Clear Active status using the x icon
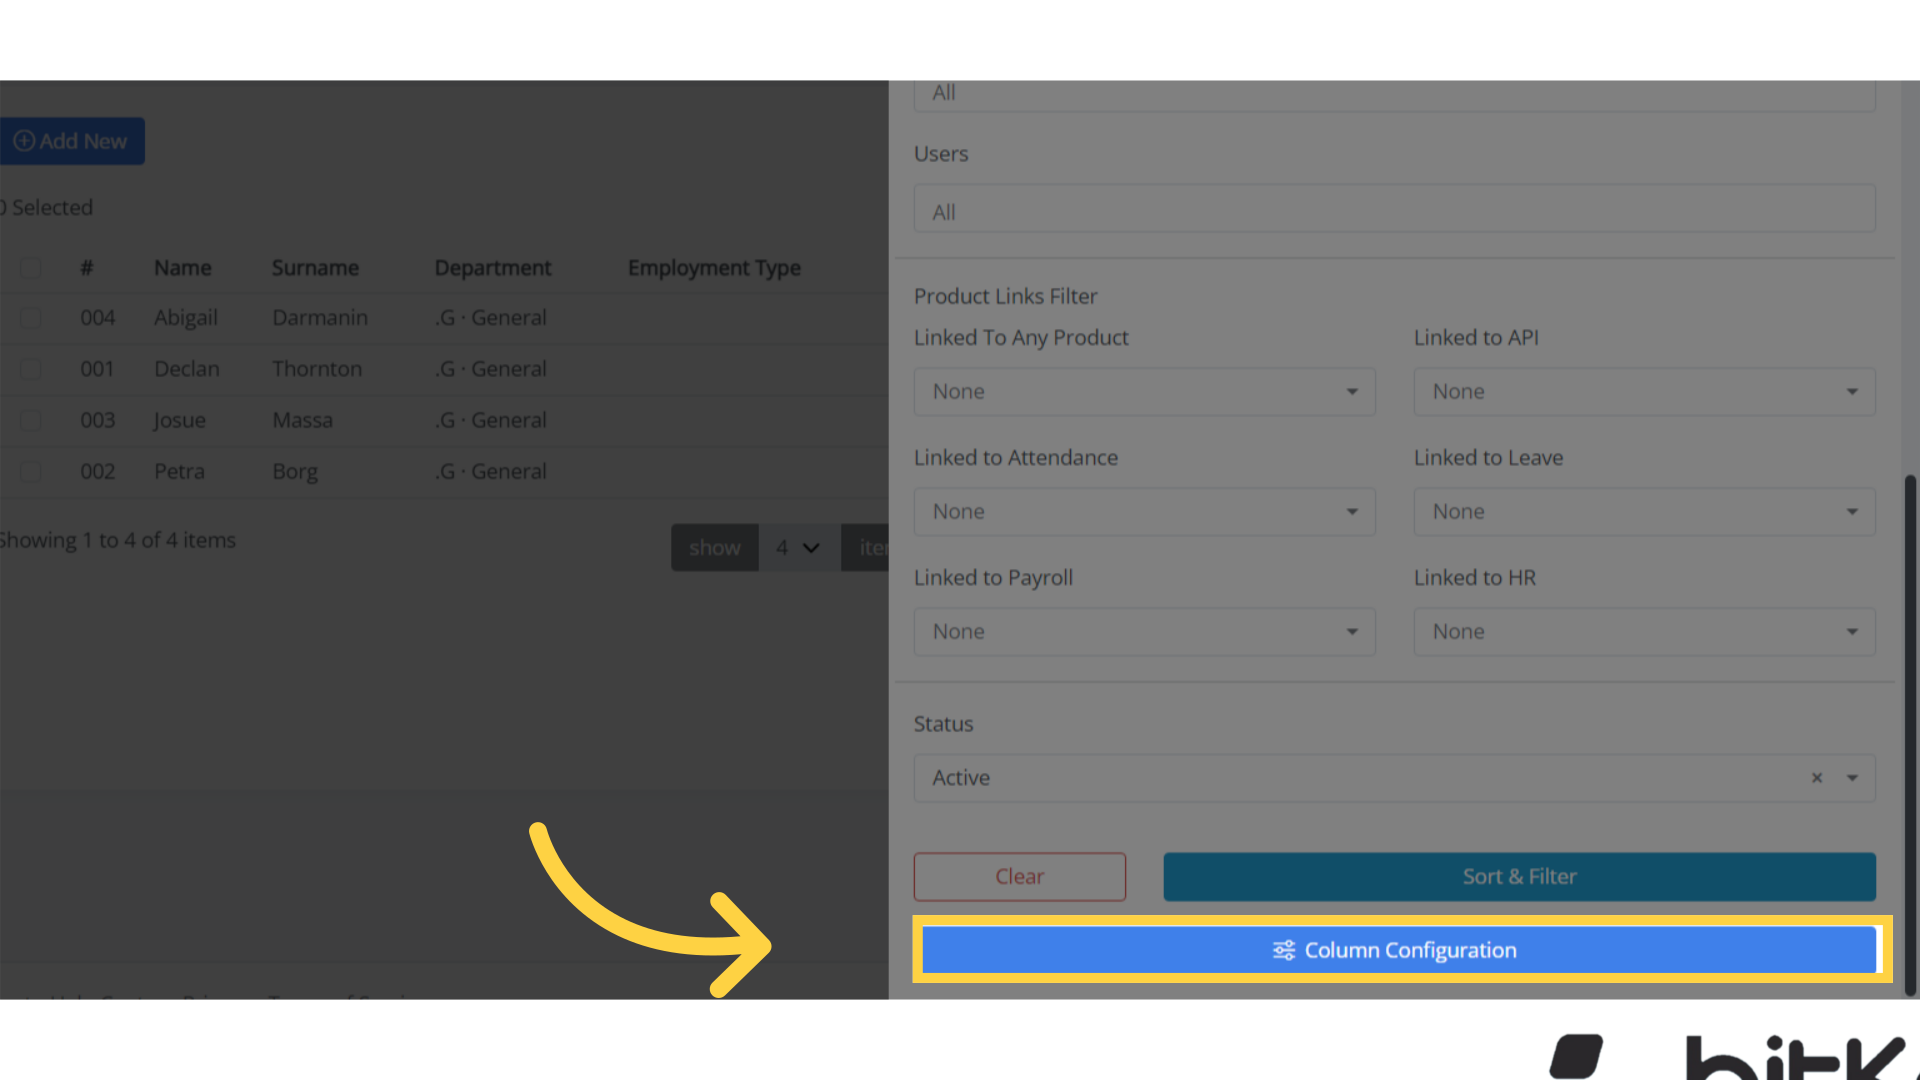This screenshot has height=1080, width=1920. click(x=1816, y=777)
